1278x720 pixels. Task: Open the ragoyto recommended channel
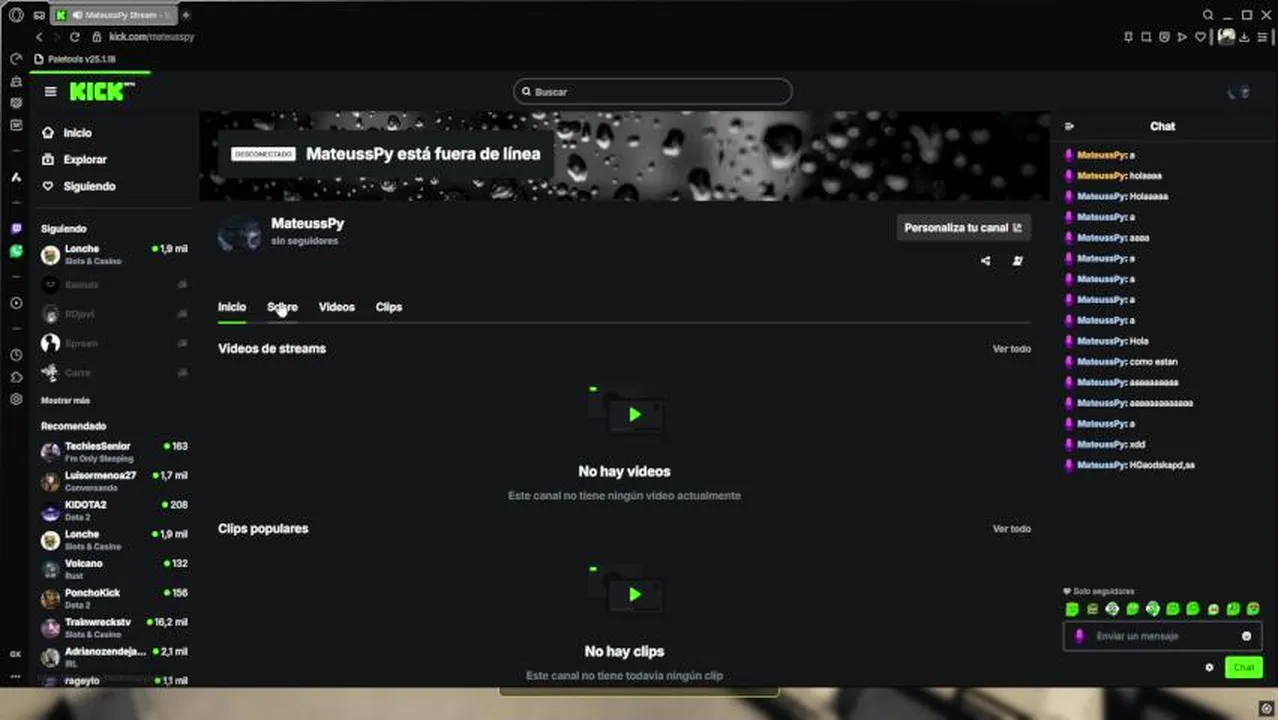tap(114, 680)
